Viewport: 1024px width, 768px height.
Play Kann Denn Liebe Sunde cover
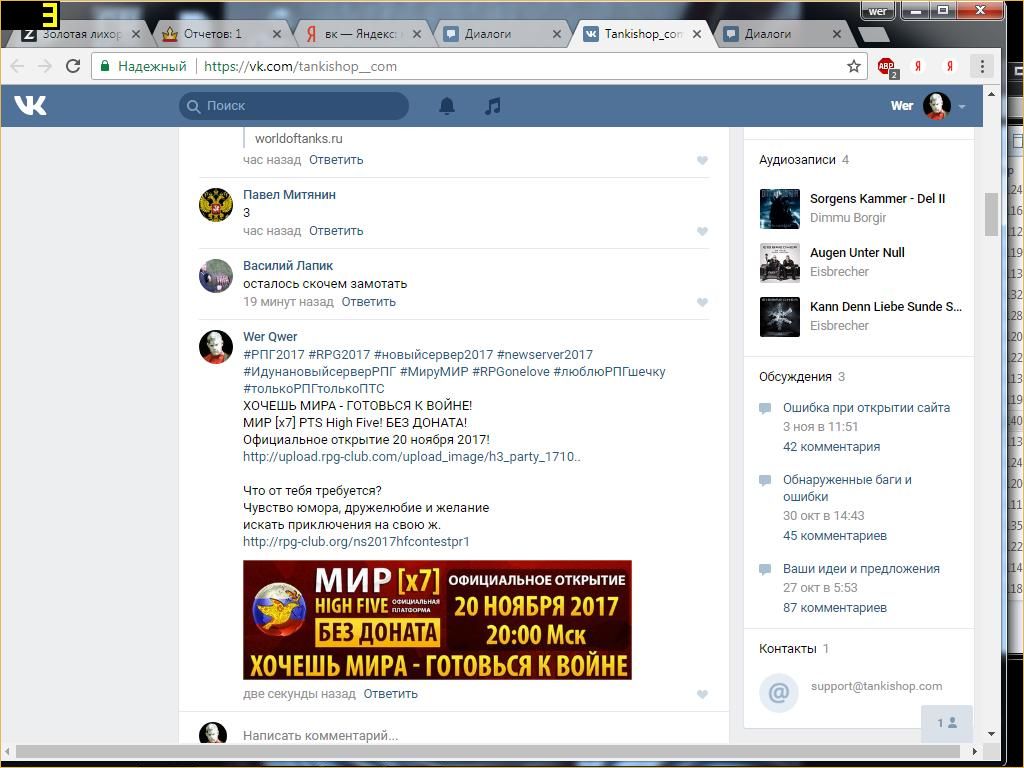(780, 317)
